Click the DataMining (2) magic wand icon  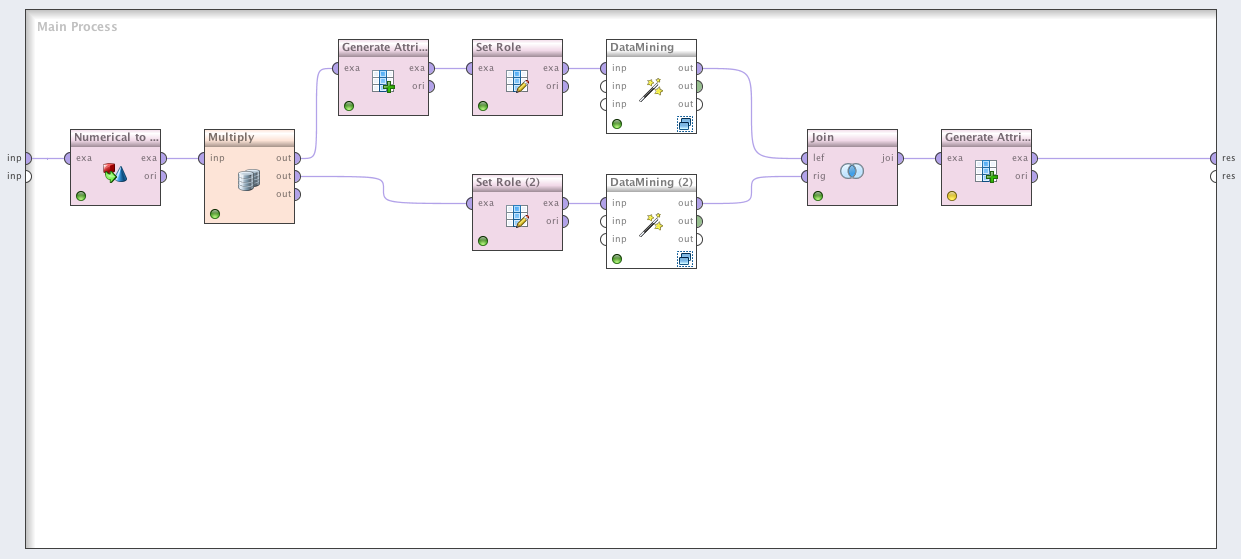tap(651, 225)
